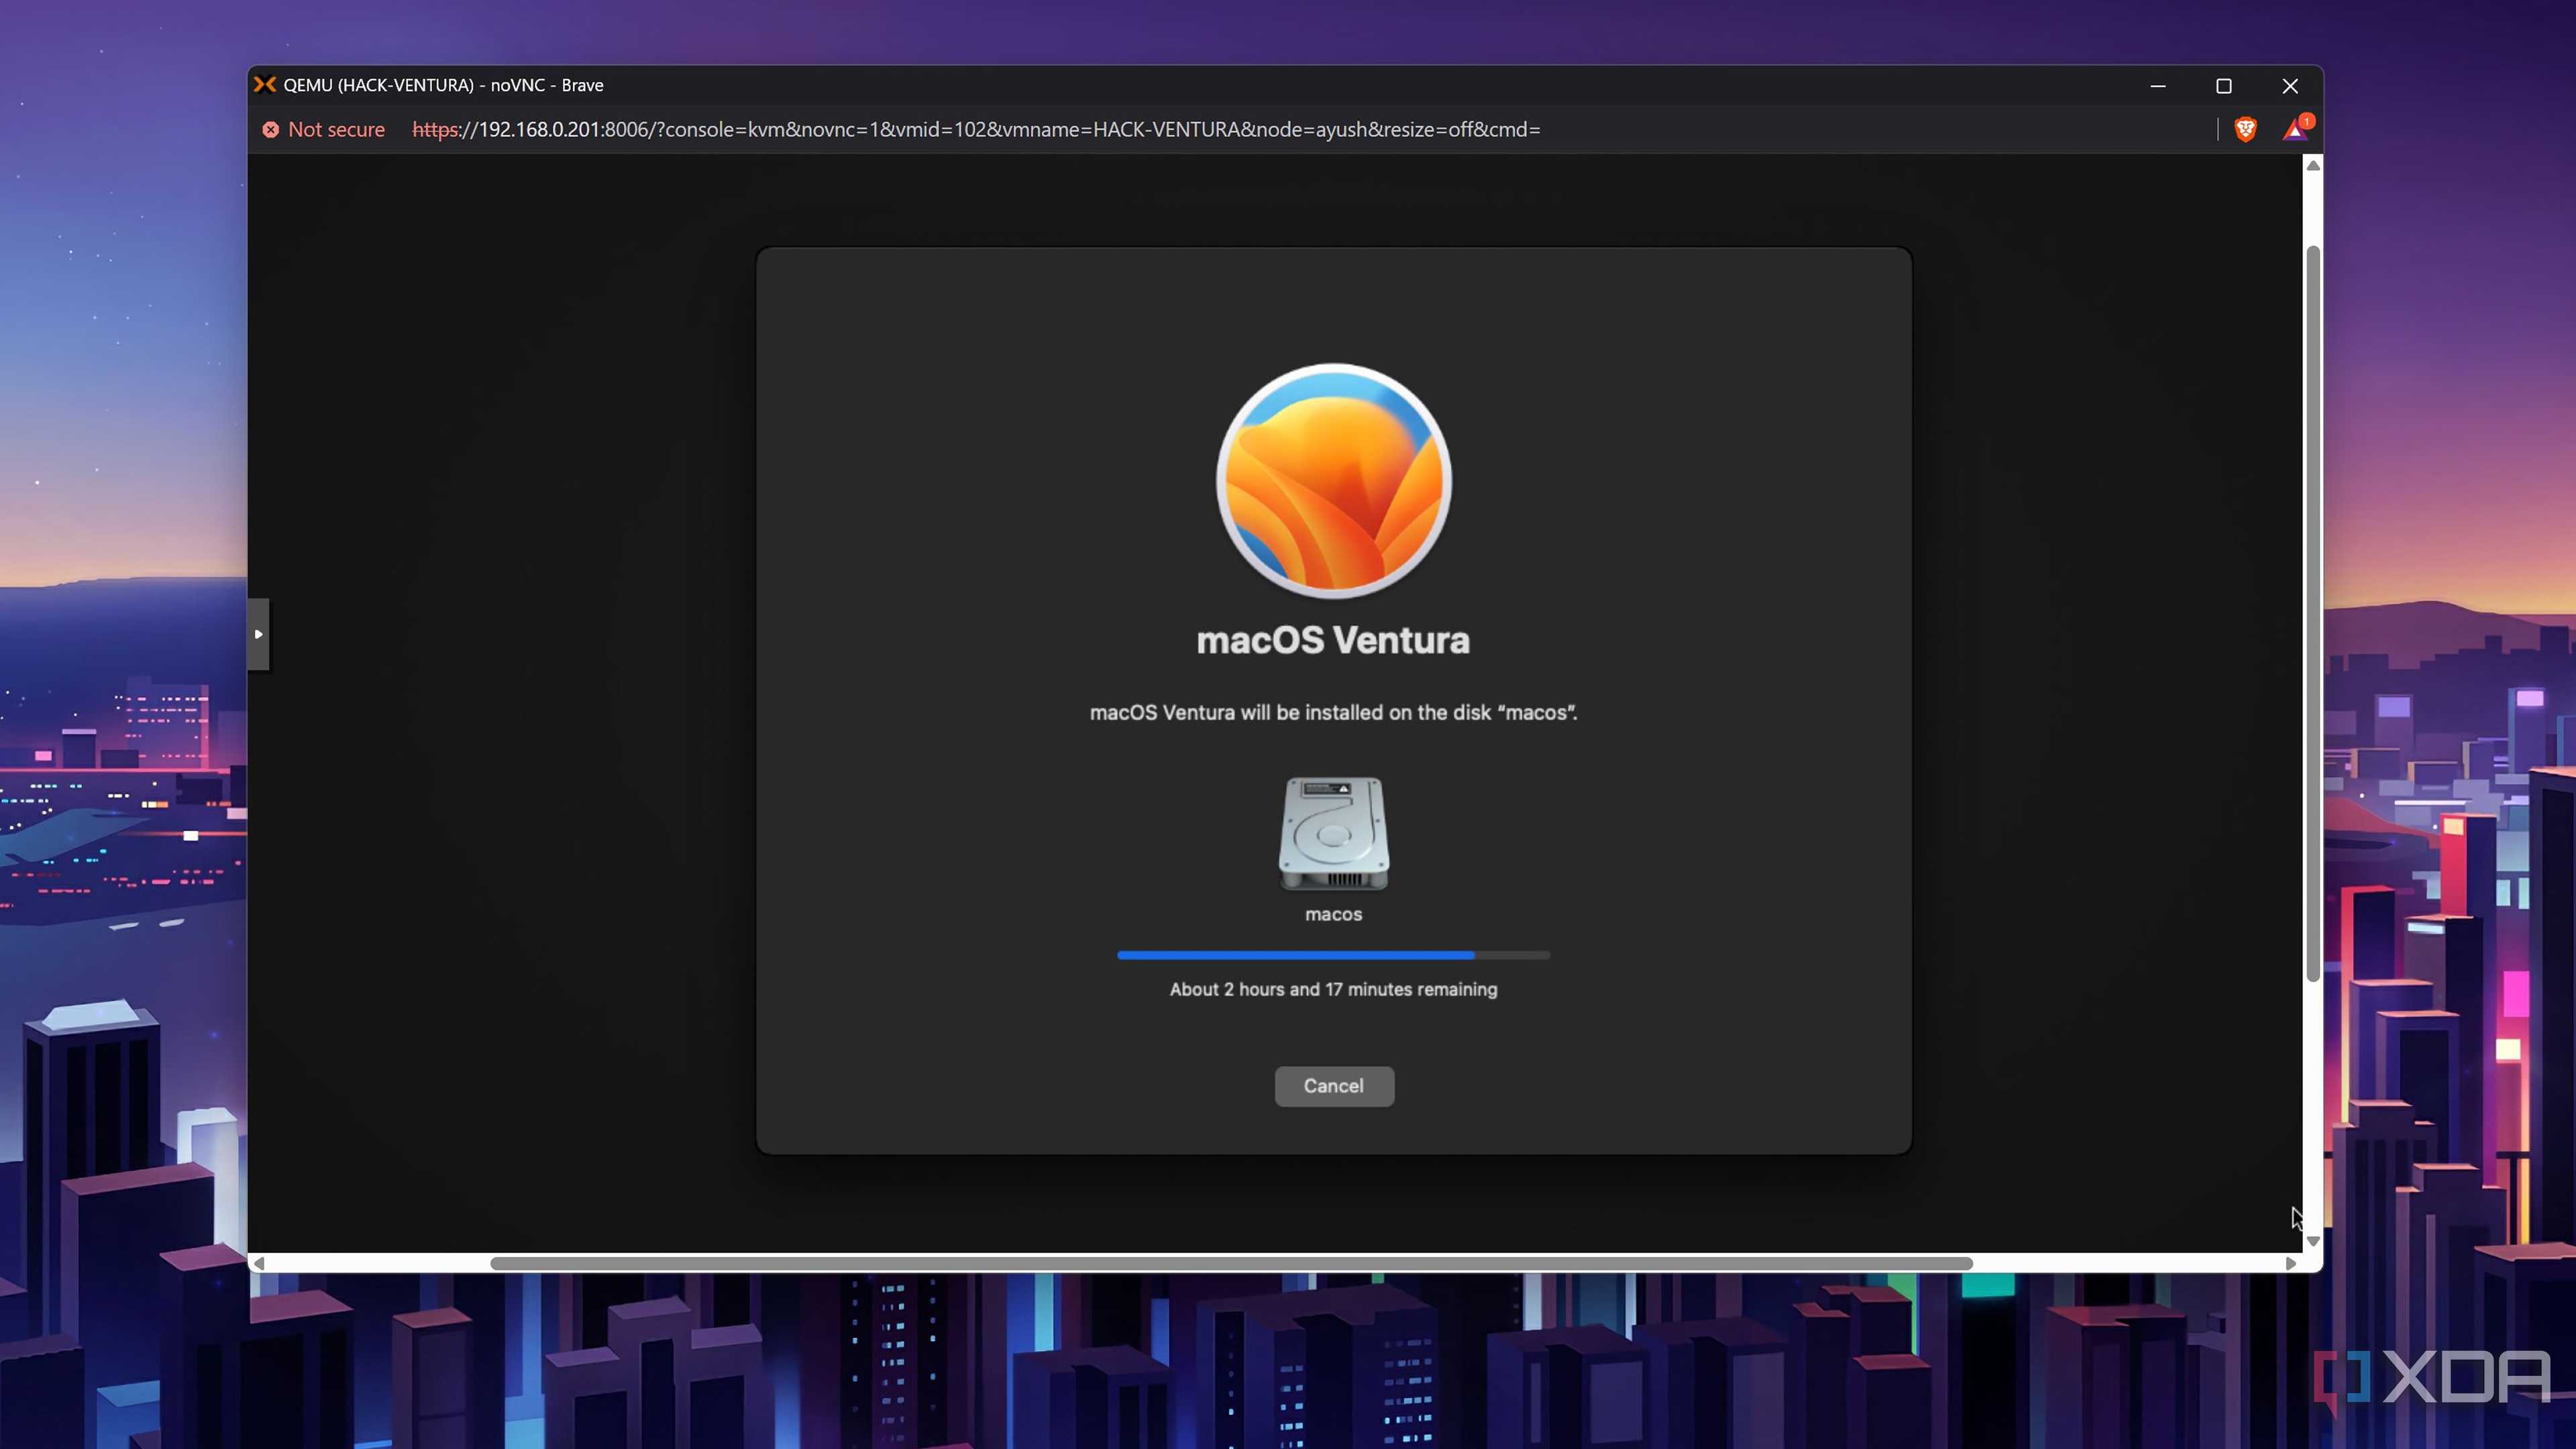
Task: Close the QEMU noVNC window
Action: coord(2290,86)
